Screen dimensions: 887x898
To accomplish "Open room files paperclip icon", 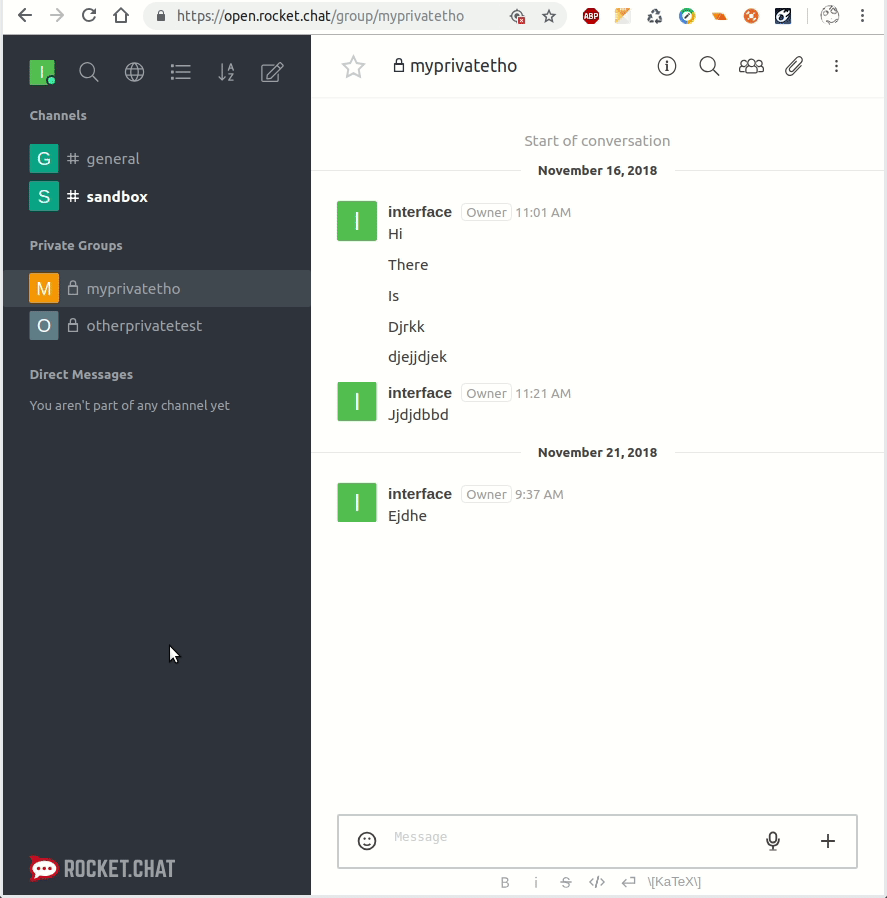I will coord(794,66).
